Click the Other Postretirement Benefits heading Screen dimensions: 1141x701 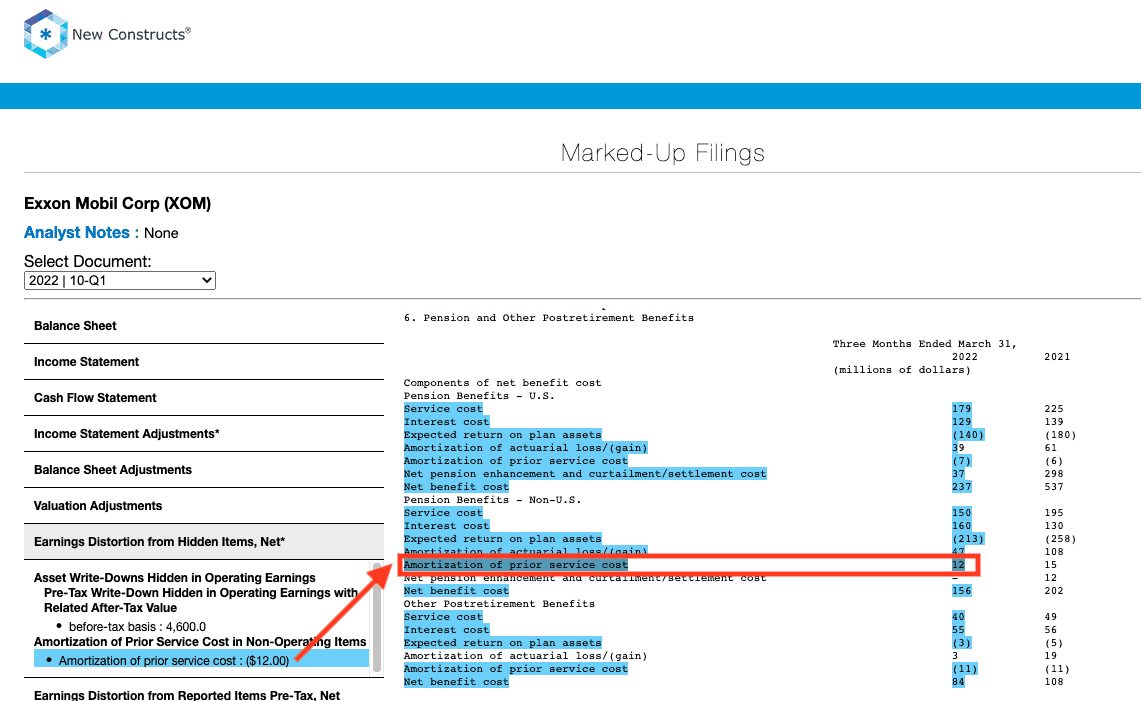tap(499, 604)
